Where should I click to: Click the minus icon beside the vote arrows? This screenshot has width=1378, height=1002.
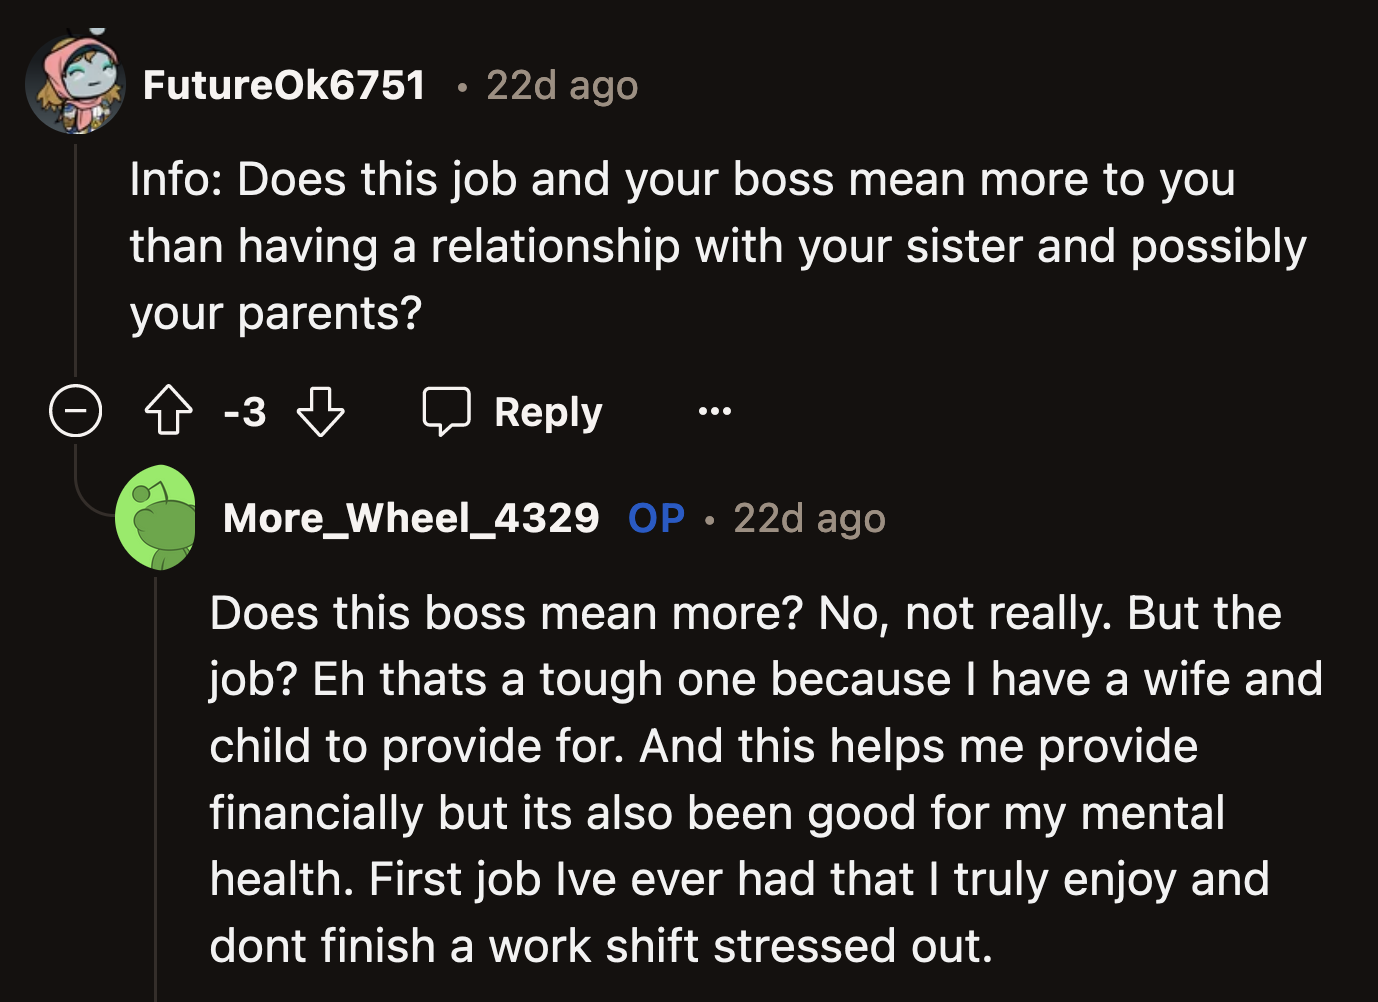(75, 410)
